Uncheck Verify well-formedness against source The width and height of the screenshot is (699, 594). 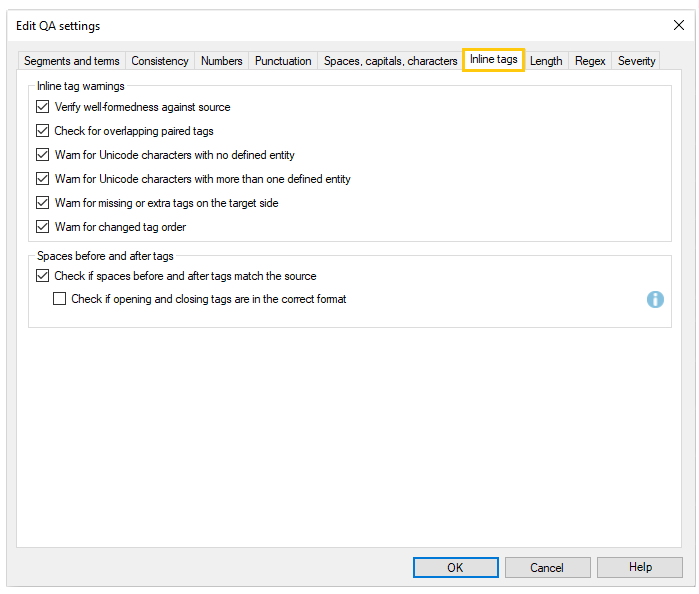point(42,107)
